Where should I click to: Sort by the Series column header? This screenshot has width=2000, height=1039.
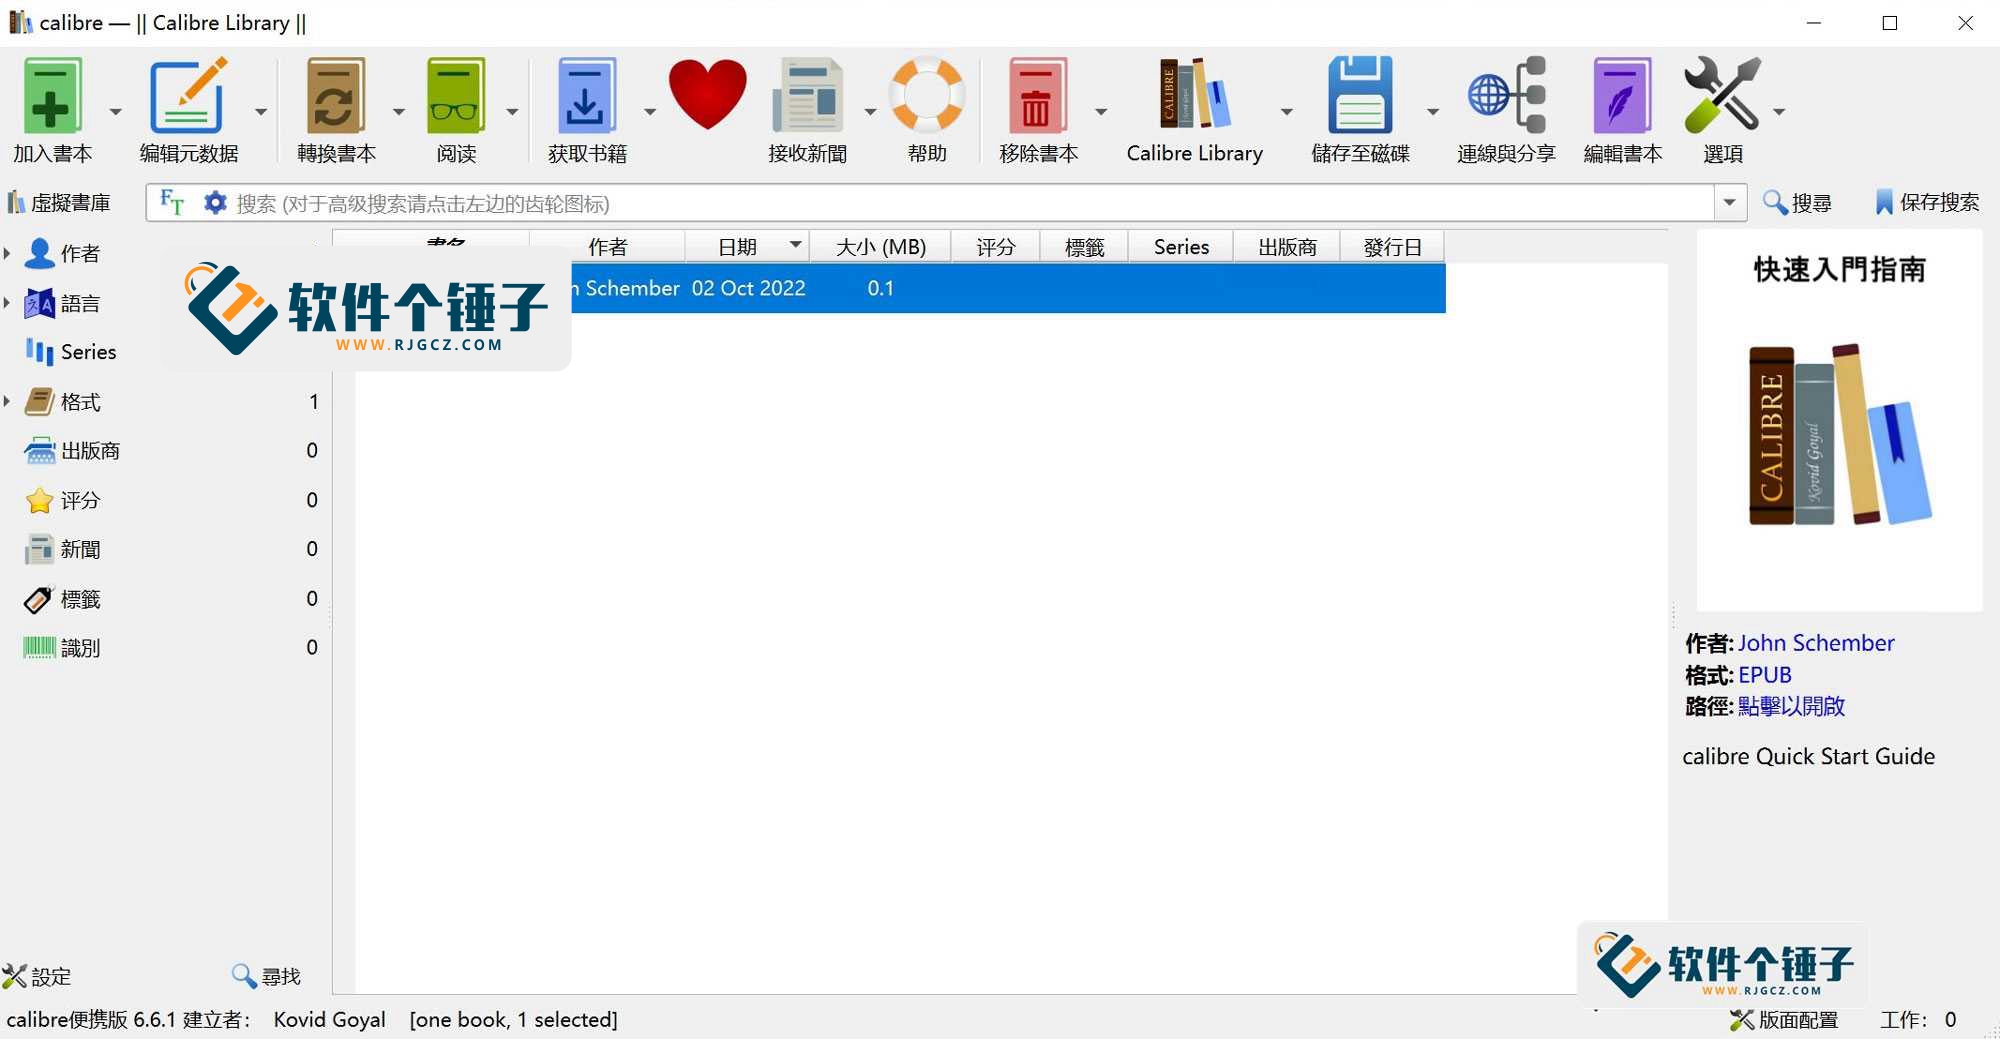point(1181,247)
